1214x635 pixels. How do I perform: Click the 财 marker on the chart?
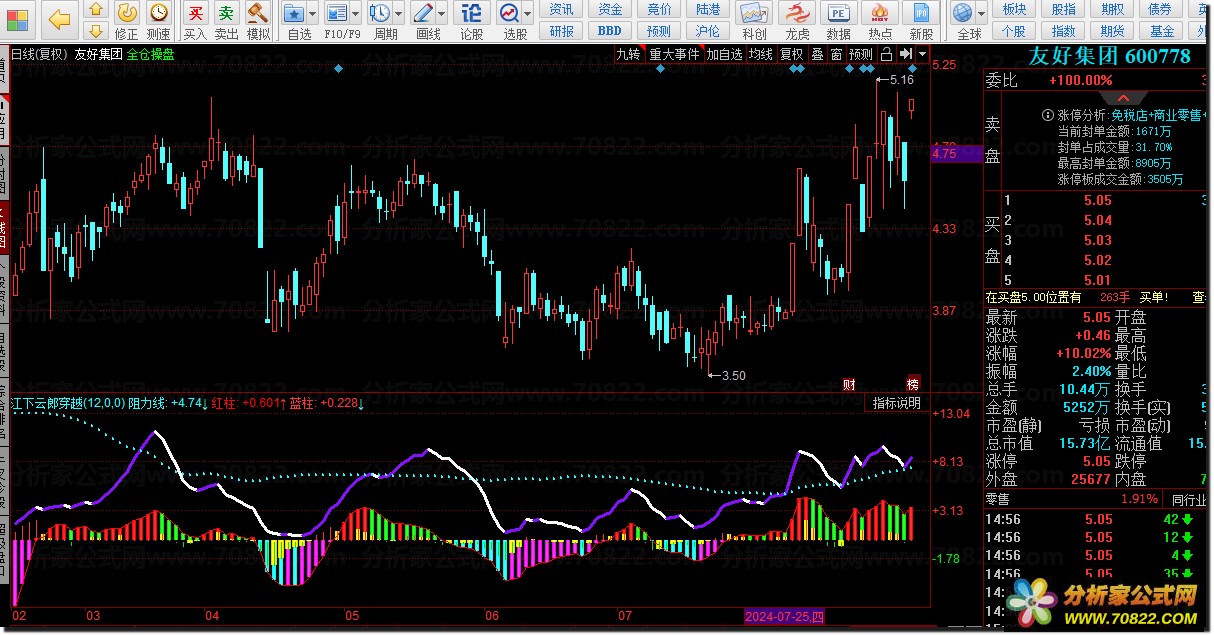coord(849,384)
